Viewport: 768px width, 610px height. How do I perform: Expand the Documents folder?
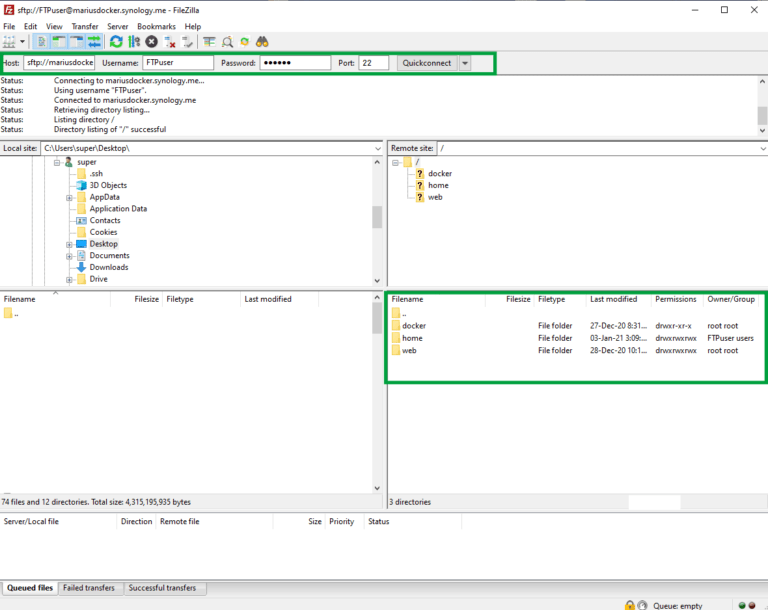click(x=69, y=256)
